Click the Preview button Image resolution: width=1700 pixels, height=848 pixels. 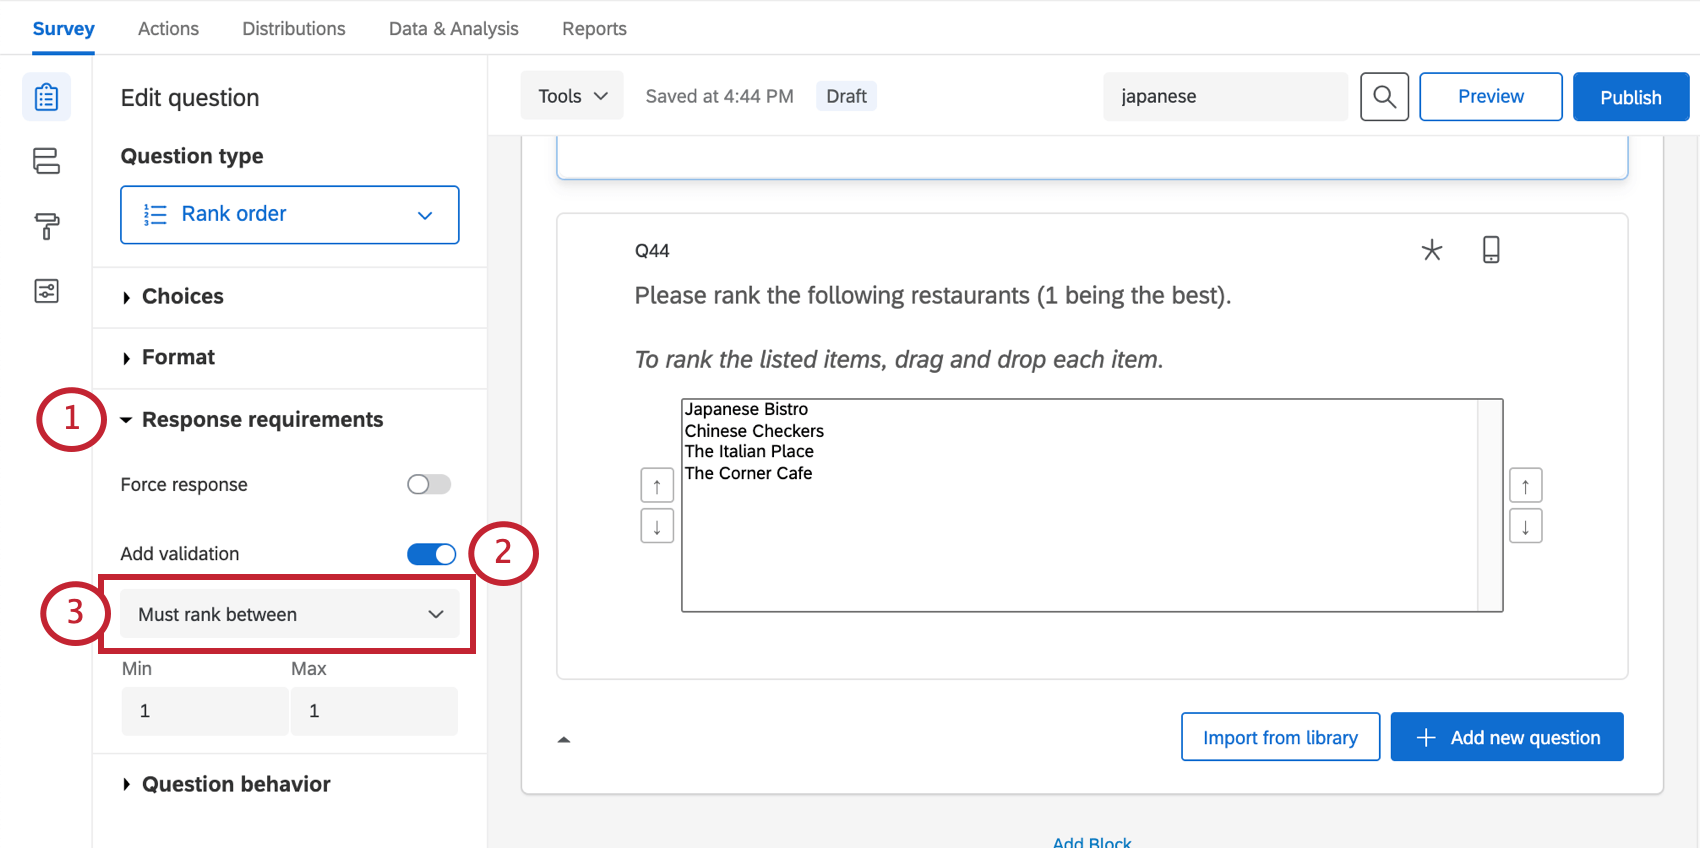pyautogui.click(x=1491, y=97)
